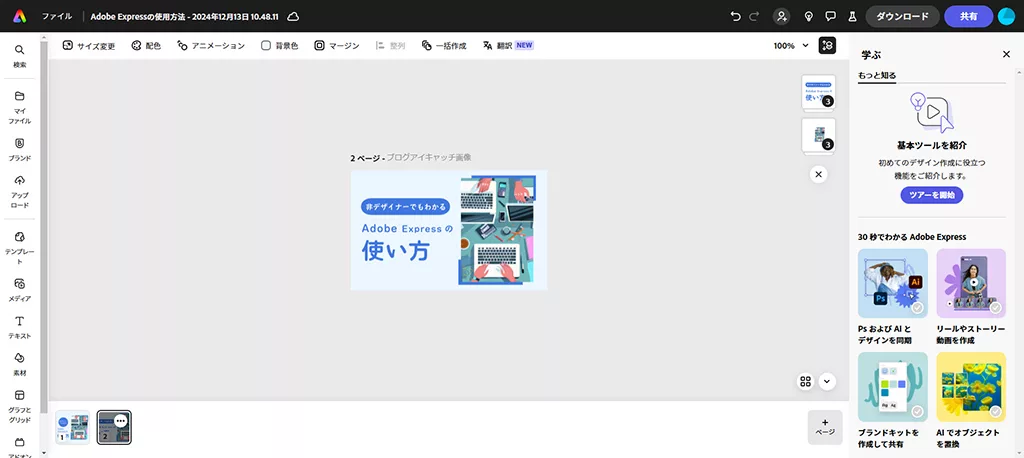Invite collaborators with the person-plus icon
Screen dimensions: 1024x458
click(781, 16)
